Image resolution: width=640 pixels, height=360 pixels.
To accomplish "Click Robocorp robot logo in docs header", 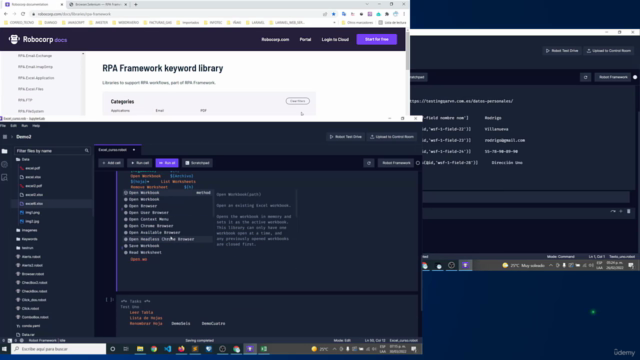I will 14,39.
